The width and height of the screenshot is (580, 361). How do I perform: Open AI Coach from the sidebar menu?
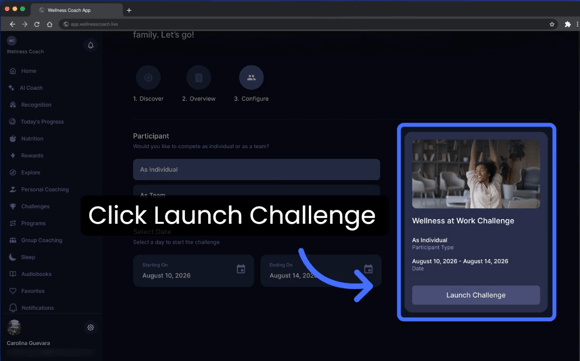(31, 88)
